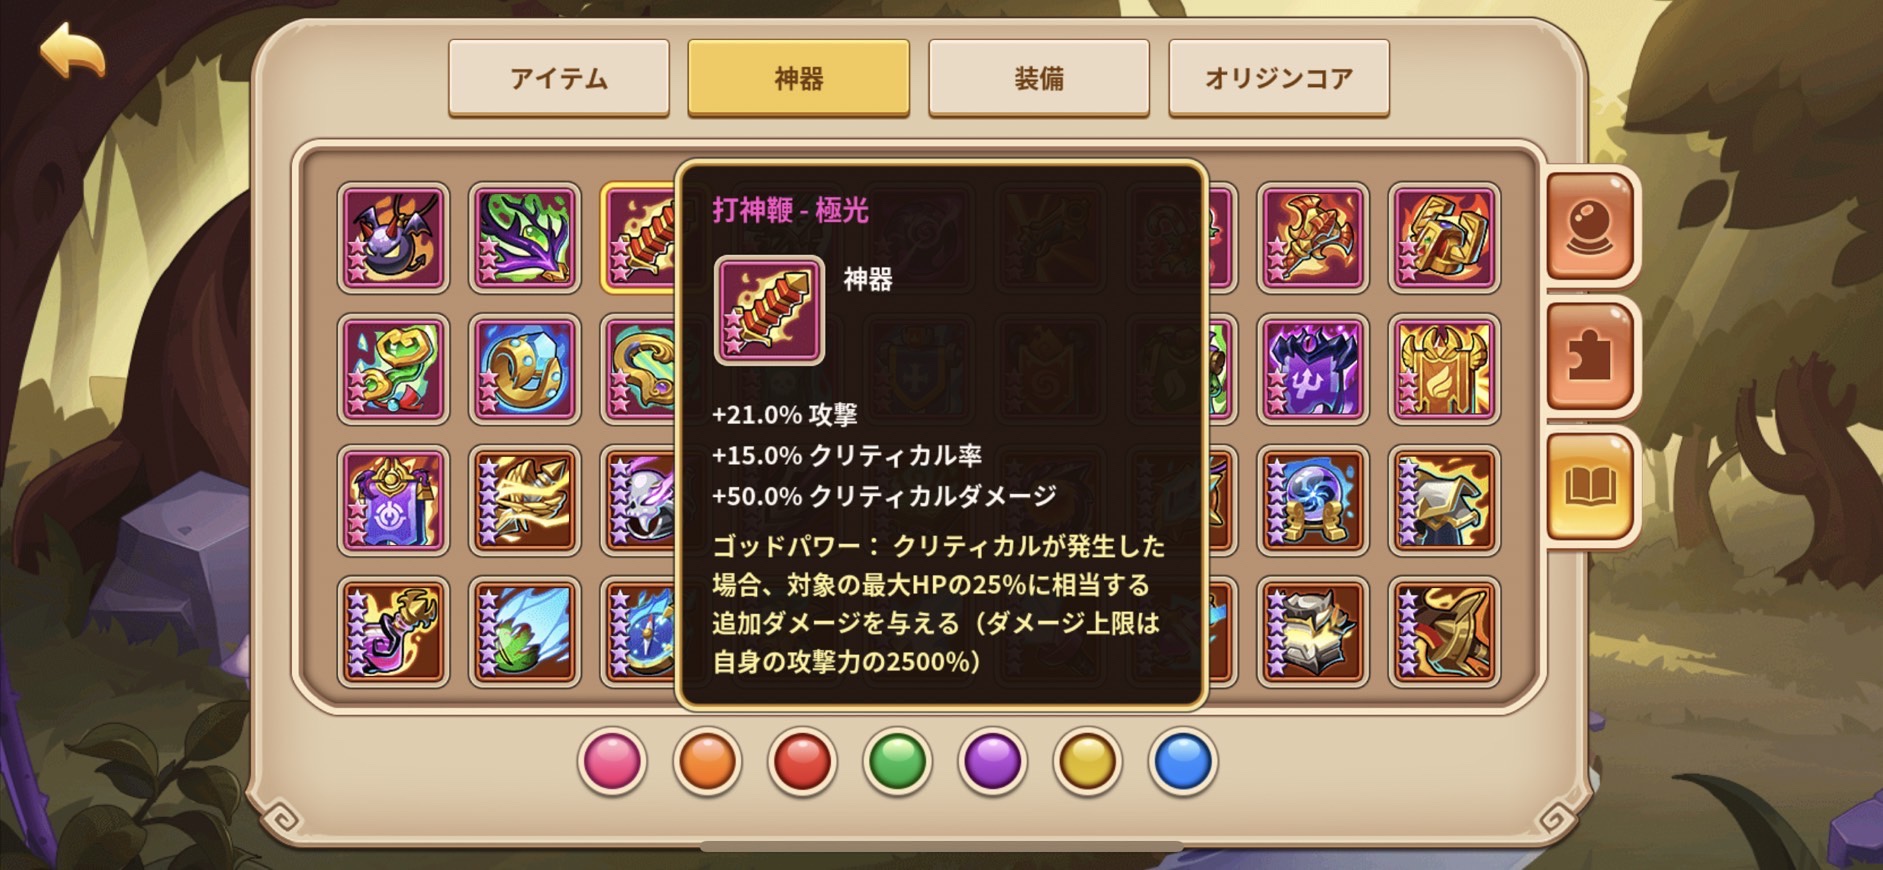Open the オリジンコア tab
This screenshot has height=870, width=1883.
(1279, 78)
